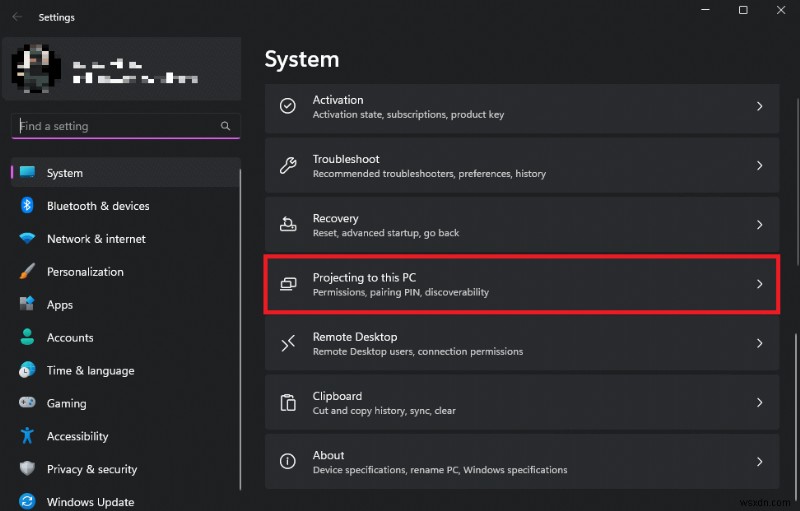Click 'Cut and copy history, sync, clear'
Image resolution: width=800 pixels, height=511 pixels.
(x=384, y=411)
